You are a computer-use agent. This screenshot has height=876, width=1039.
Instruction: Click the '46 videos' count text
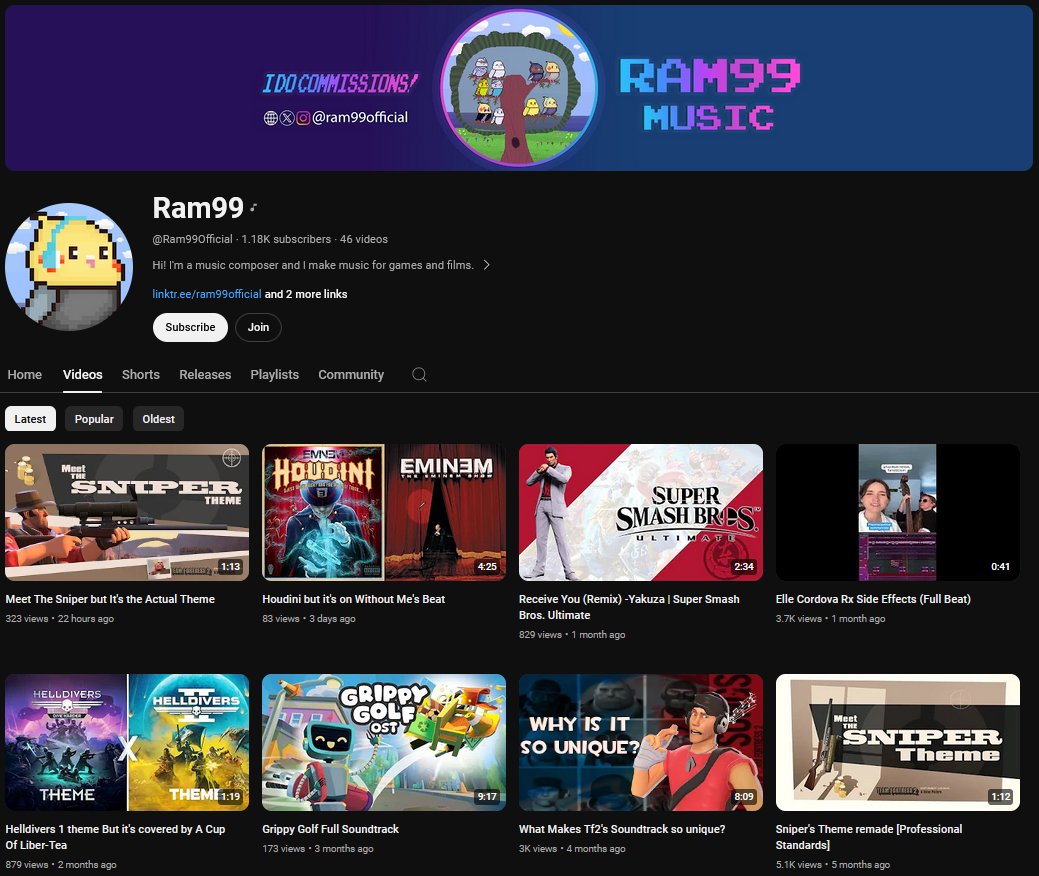(364, 239)
